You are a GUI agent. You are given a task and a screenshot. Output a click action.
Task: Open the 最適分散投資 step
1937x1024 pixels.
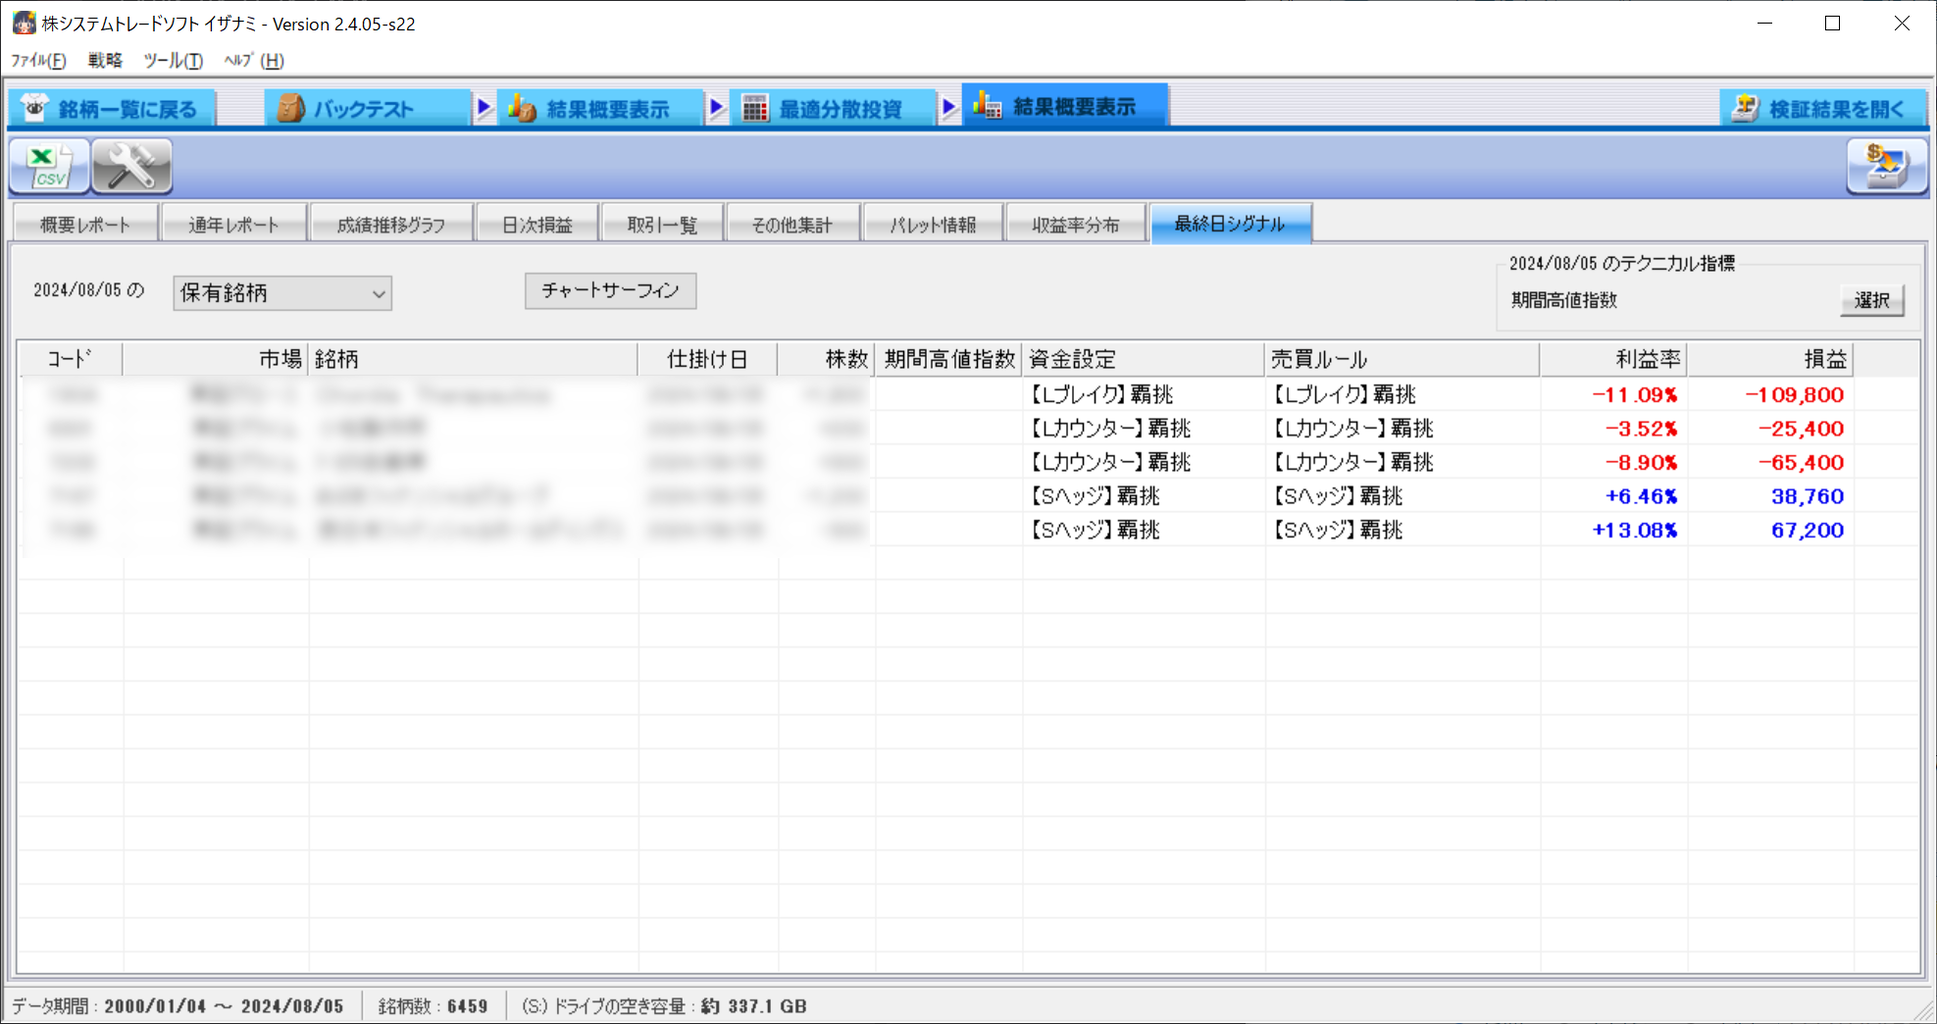coord(833,108)
